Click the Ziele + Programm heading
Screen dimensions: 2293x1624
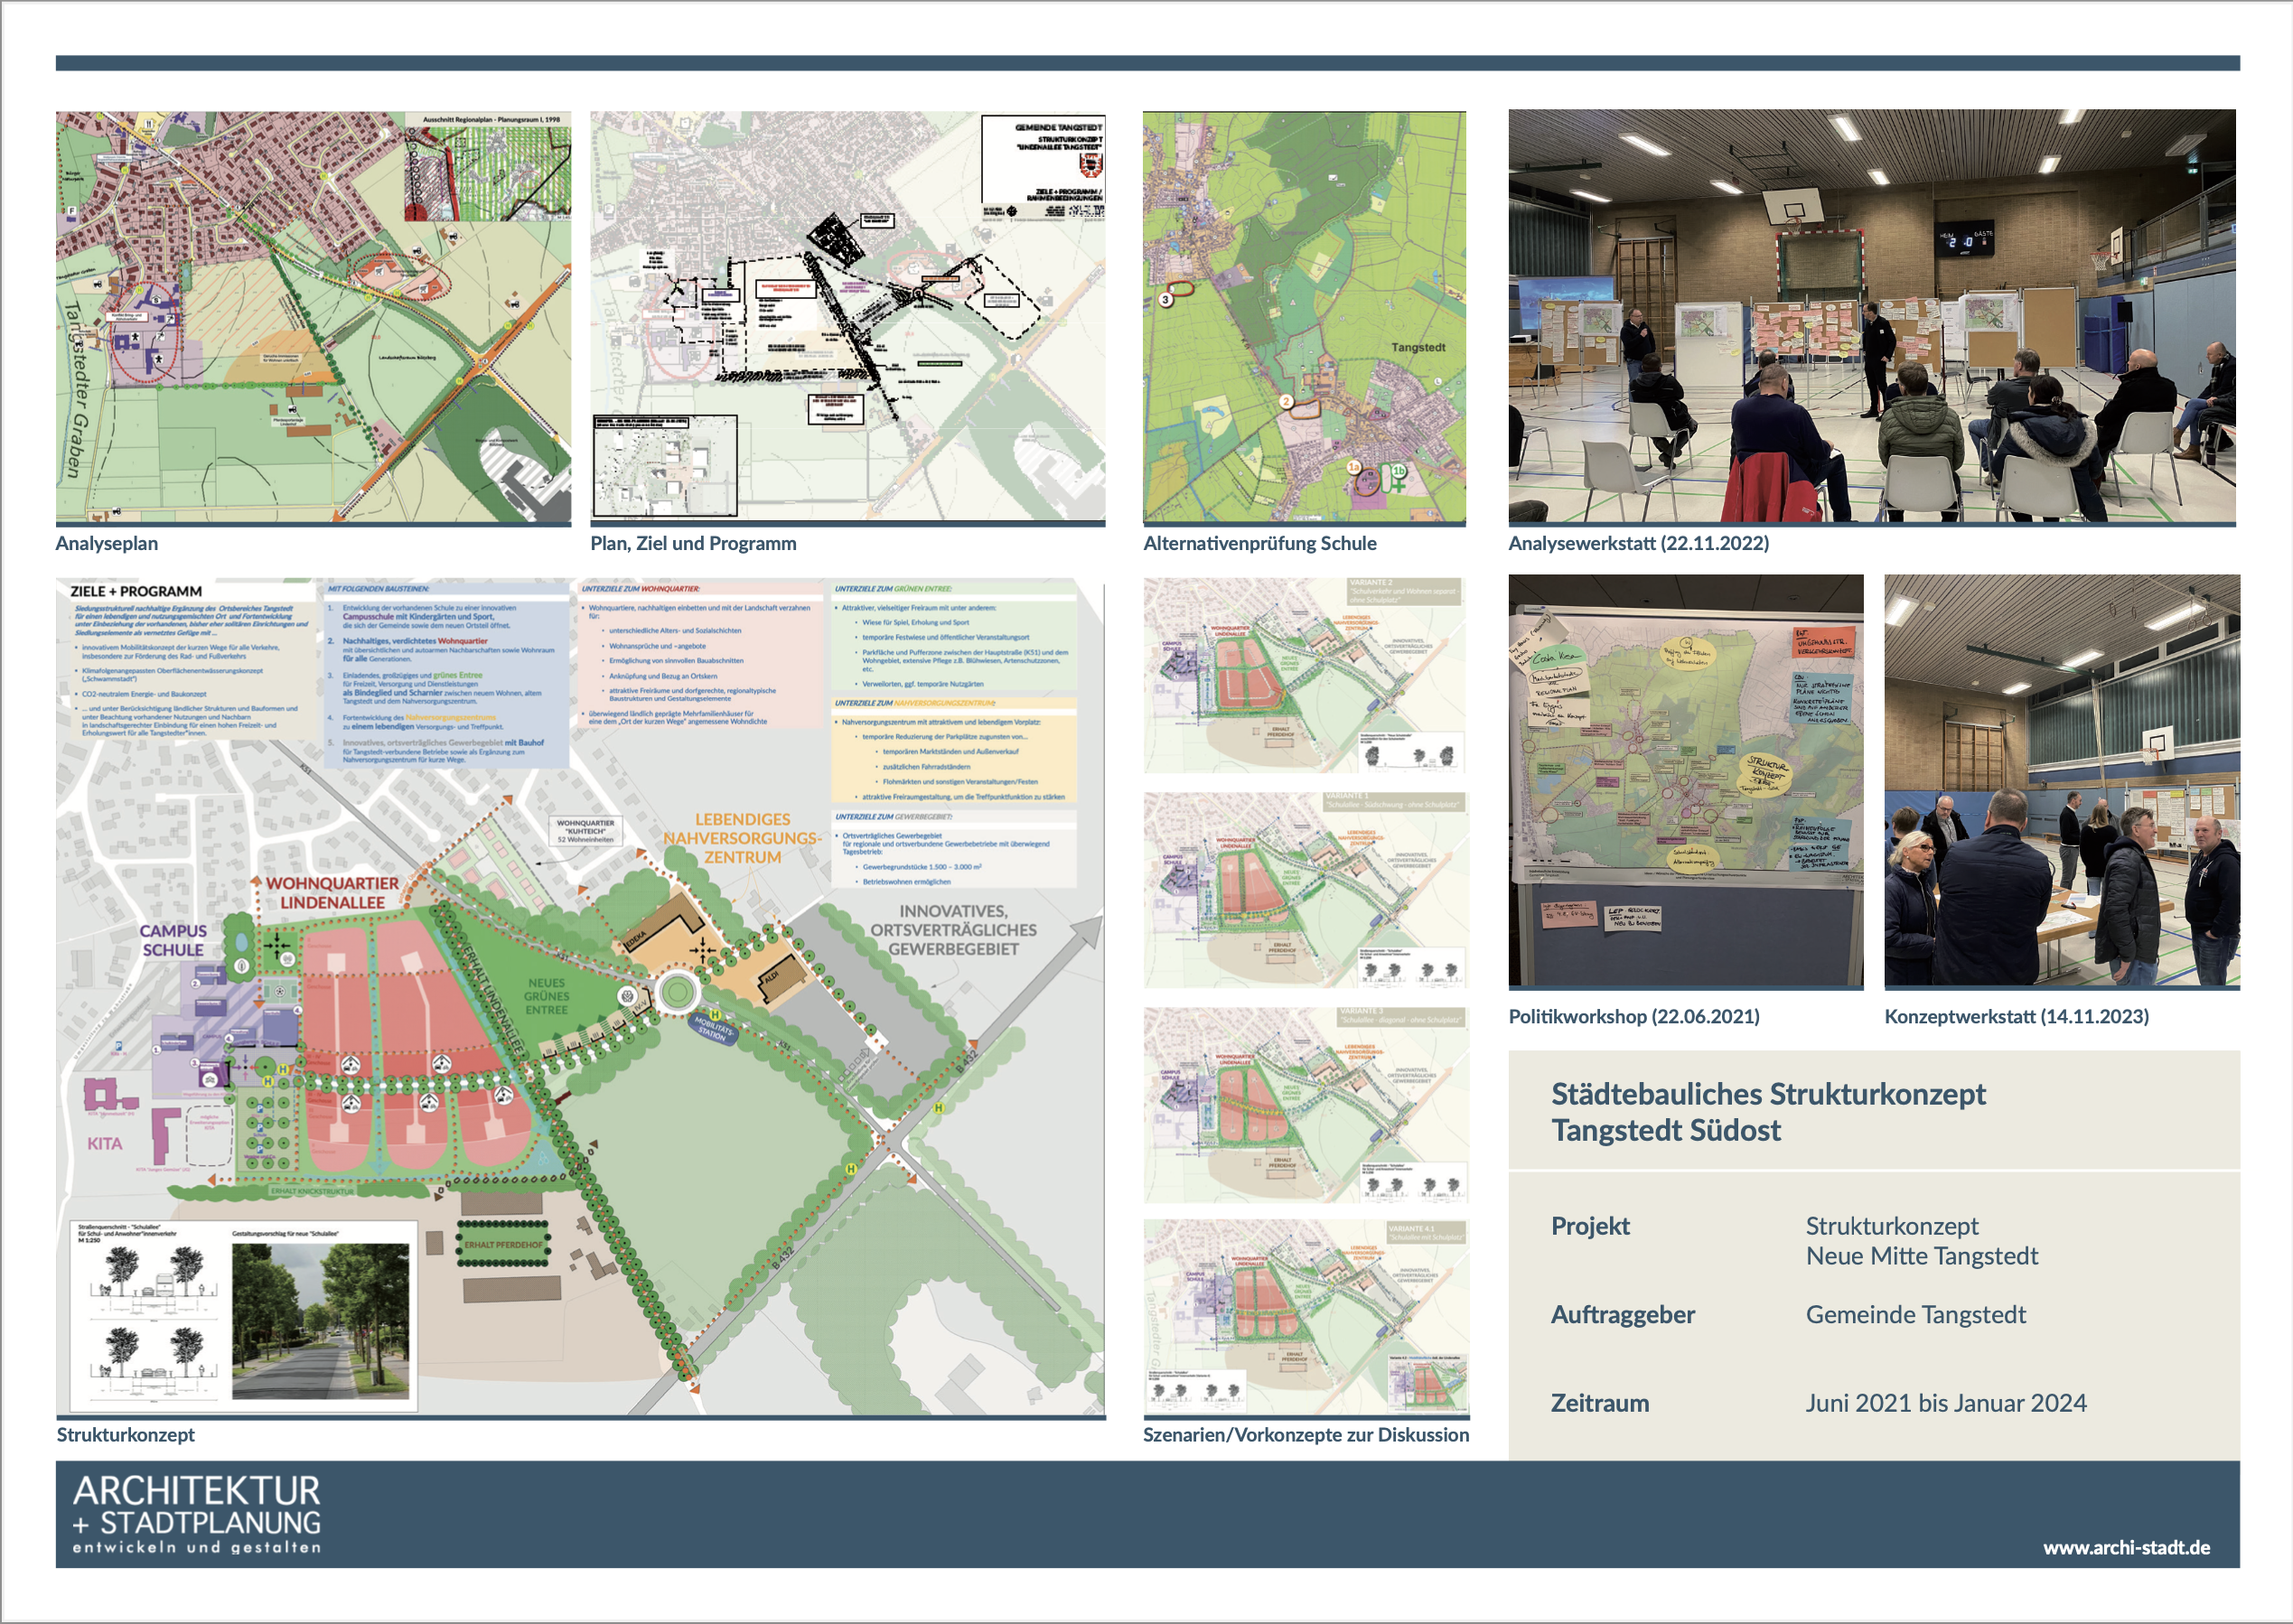pyautogui.click(x=136, y=591)
